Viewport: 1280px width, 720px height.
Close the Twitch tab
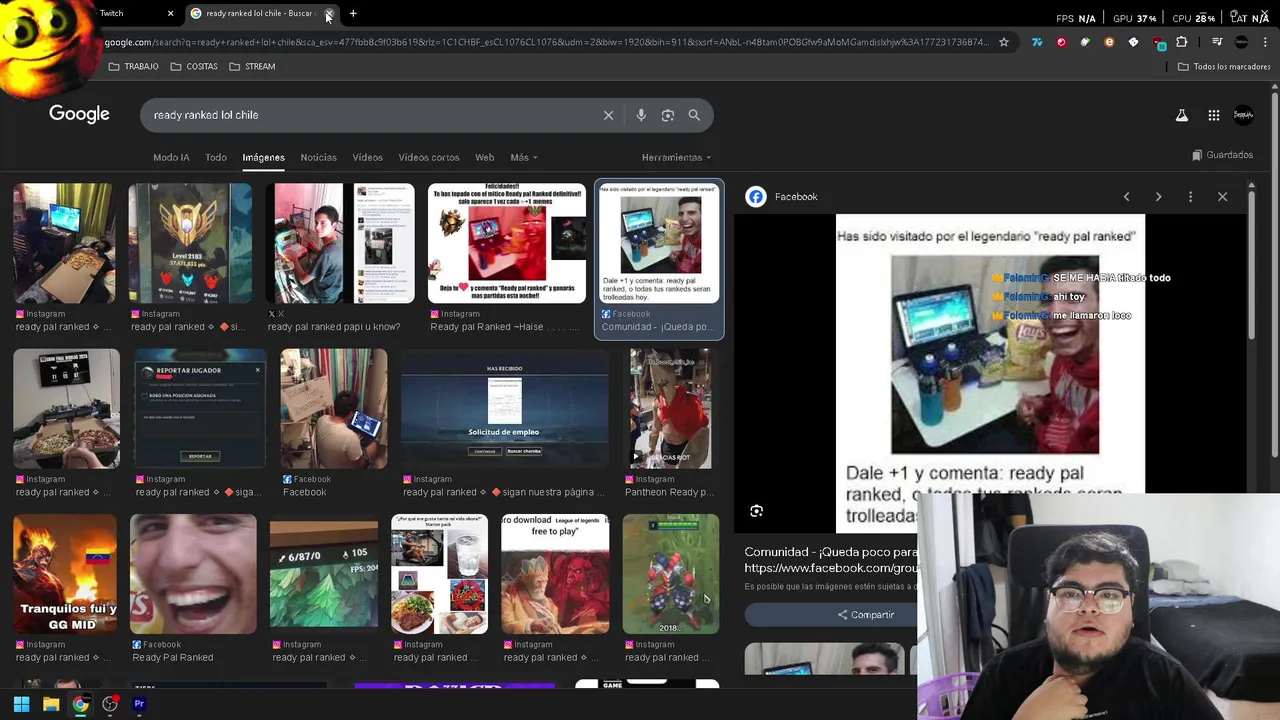(x=170, y=13)
